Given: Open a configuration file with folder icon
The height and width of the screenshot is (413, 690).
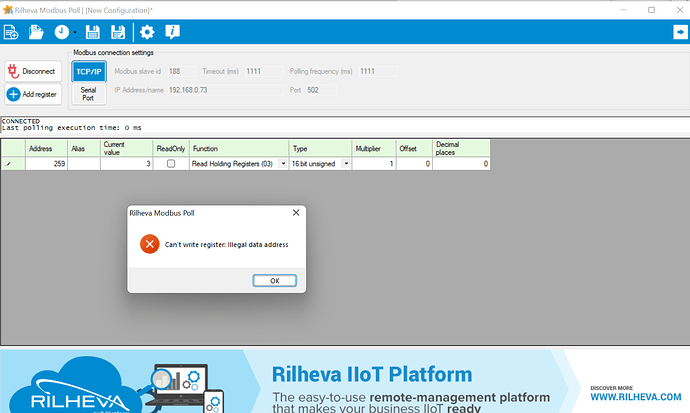Looking at the screenshot, I should [x=36, y=32].
